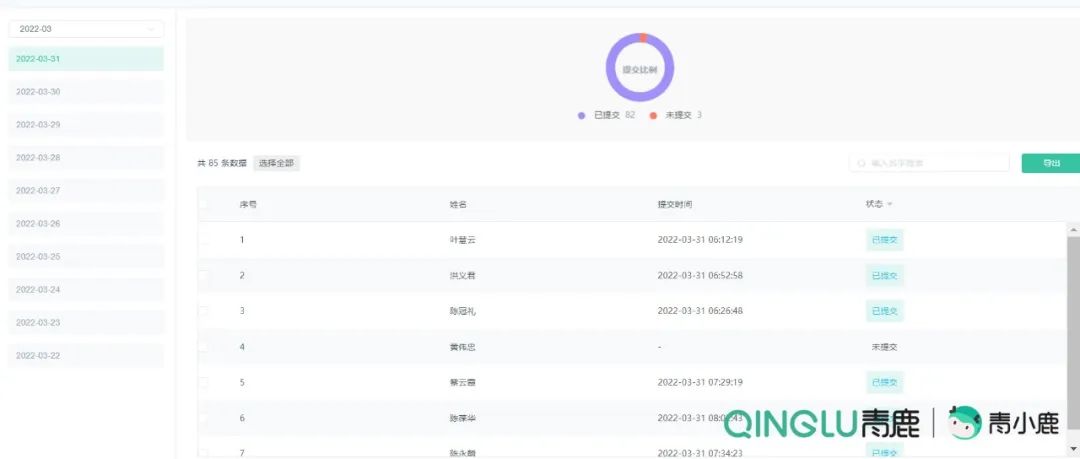Click the name search input field
This screenshot has width=1080, height=459.
pos(935,163)
